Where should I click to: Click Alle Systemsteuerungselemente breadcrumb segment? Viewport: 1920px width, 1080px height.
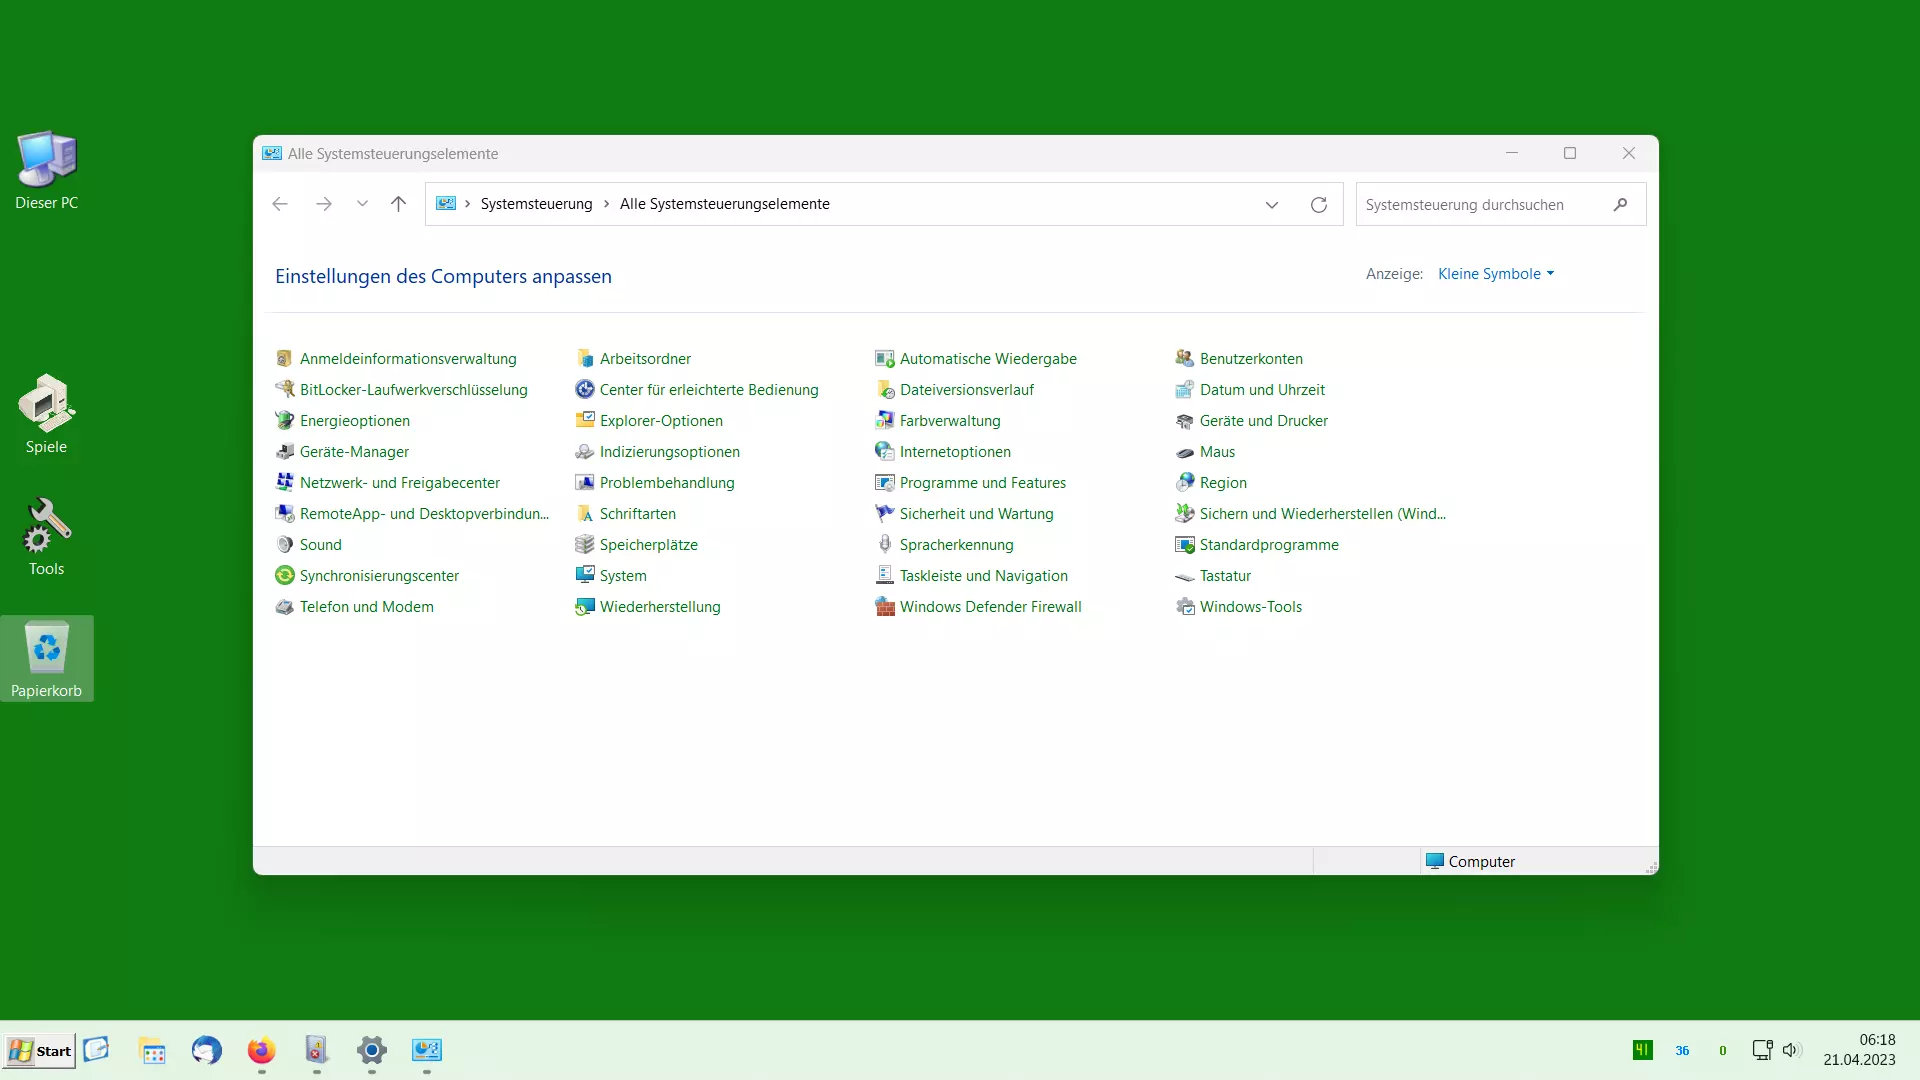click(724, 204)
